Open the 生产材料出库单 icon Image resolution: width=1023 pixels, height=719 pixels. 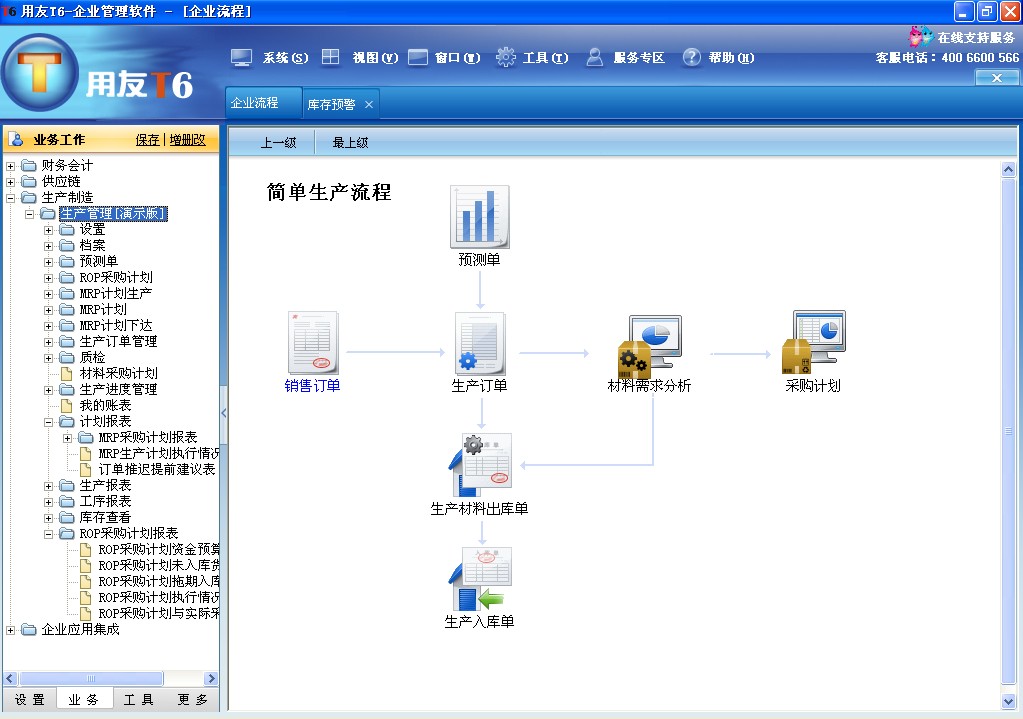480,465
